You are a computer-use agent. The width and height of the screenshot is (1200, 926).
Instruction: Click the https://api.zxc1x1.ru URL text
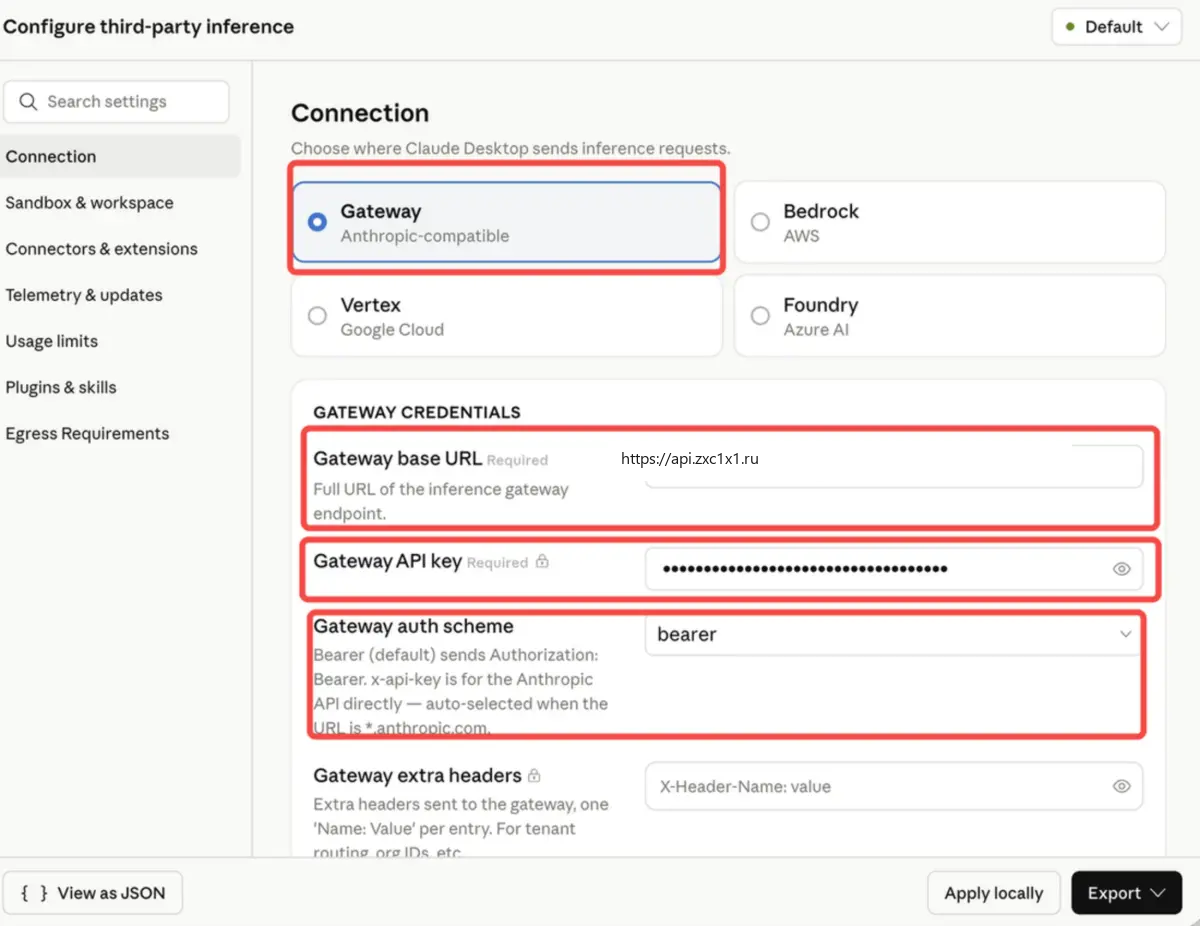(690, 459)
